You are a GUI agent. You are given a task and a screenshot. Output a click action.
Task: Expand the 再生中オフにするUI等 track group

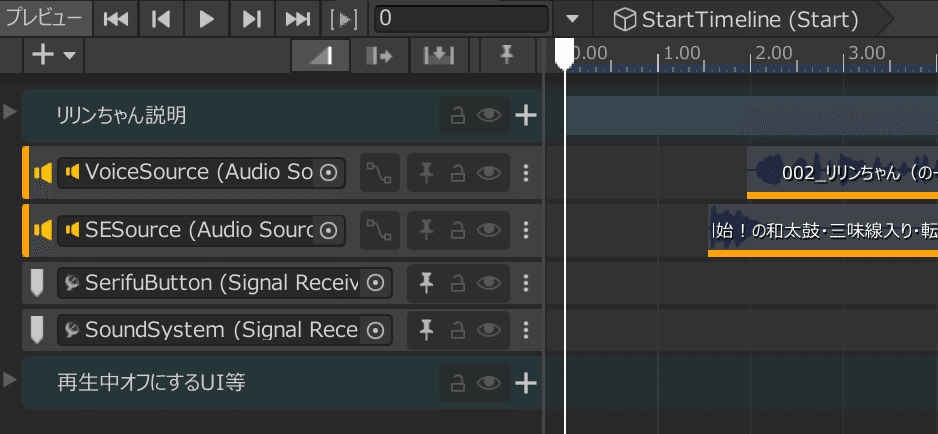[11, 379]
